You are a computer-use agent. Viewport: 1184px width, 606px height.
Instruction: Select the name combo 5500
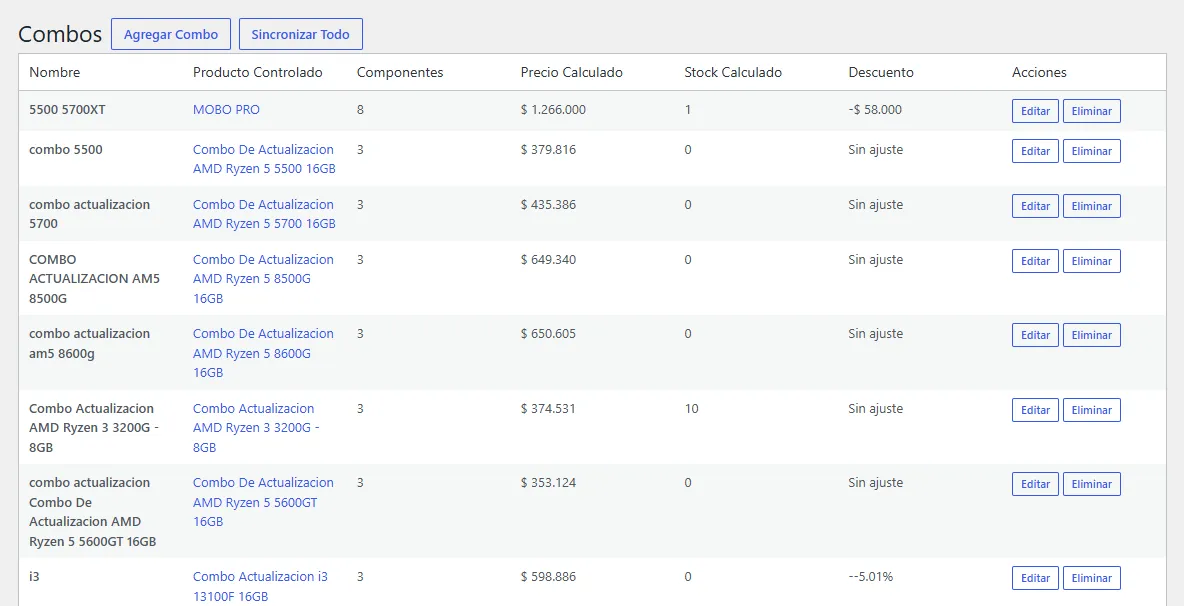click(66, 149)
